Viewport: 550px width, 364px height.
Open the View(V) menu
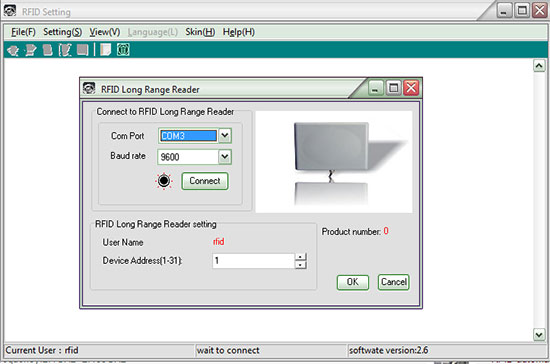pos(105,32)
